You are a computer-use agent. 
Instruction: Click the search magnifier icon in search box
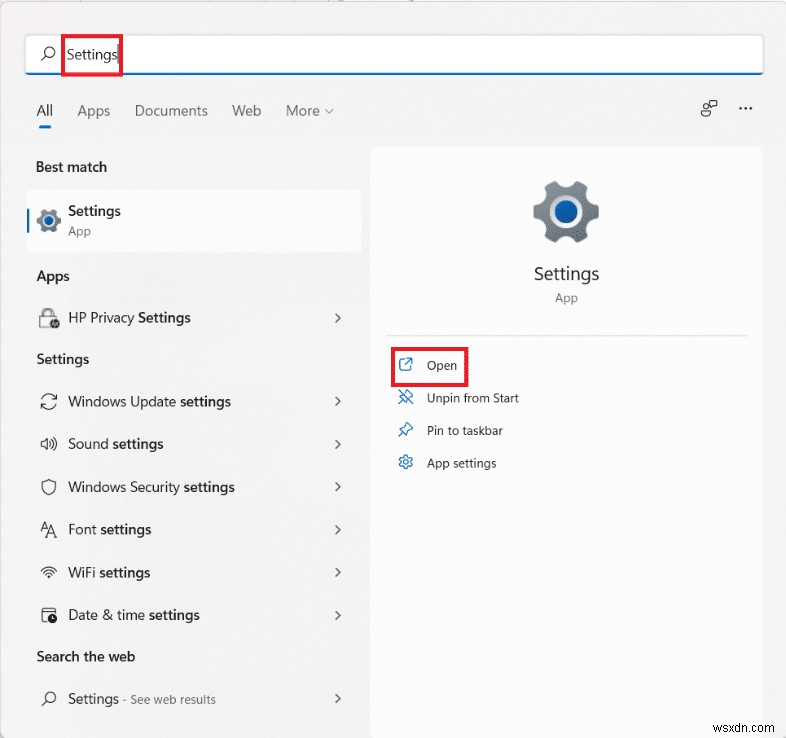pyautogui.click(x=48, y=53)
